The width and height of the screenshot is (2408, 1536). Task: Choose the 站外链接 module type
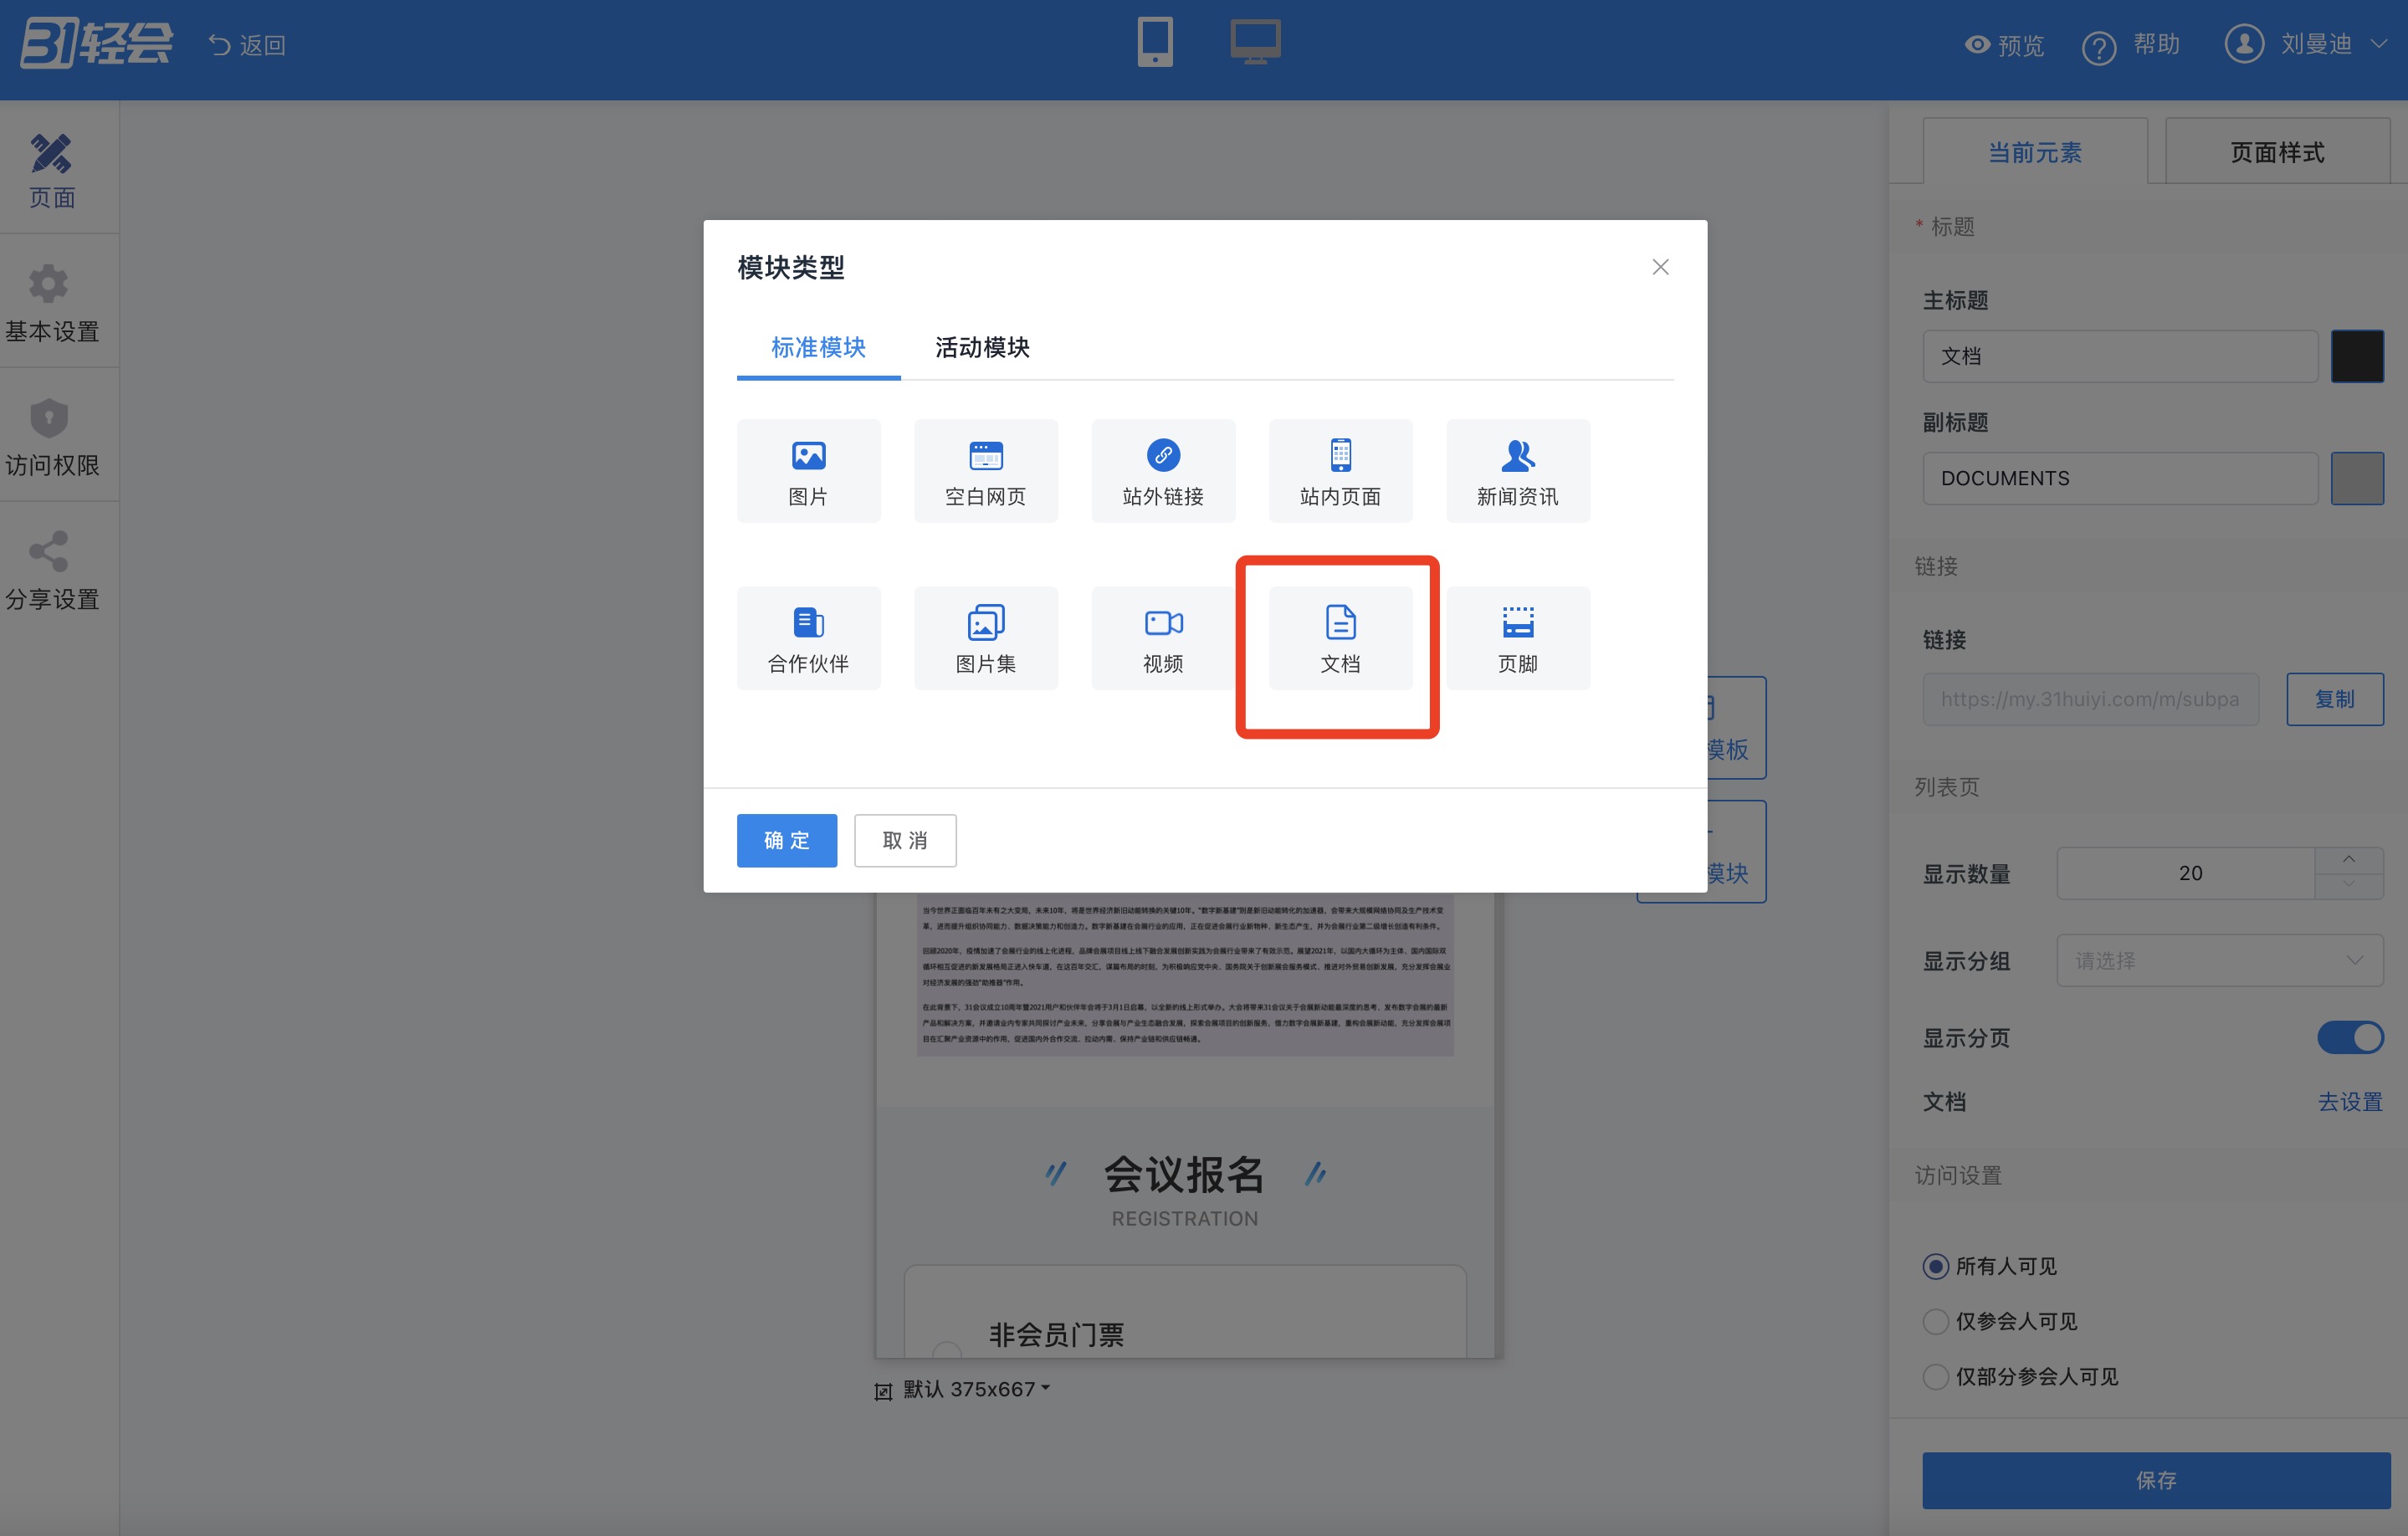(1162, 470)
